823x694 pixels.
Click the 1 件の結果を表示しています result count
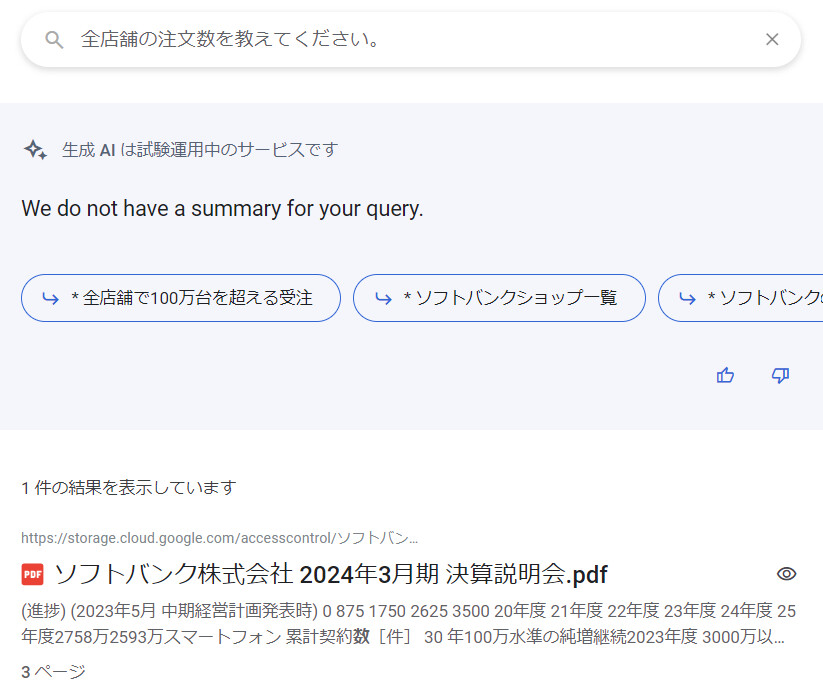tap(129, 488)
